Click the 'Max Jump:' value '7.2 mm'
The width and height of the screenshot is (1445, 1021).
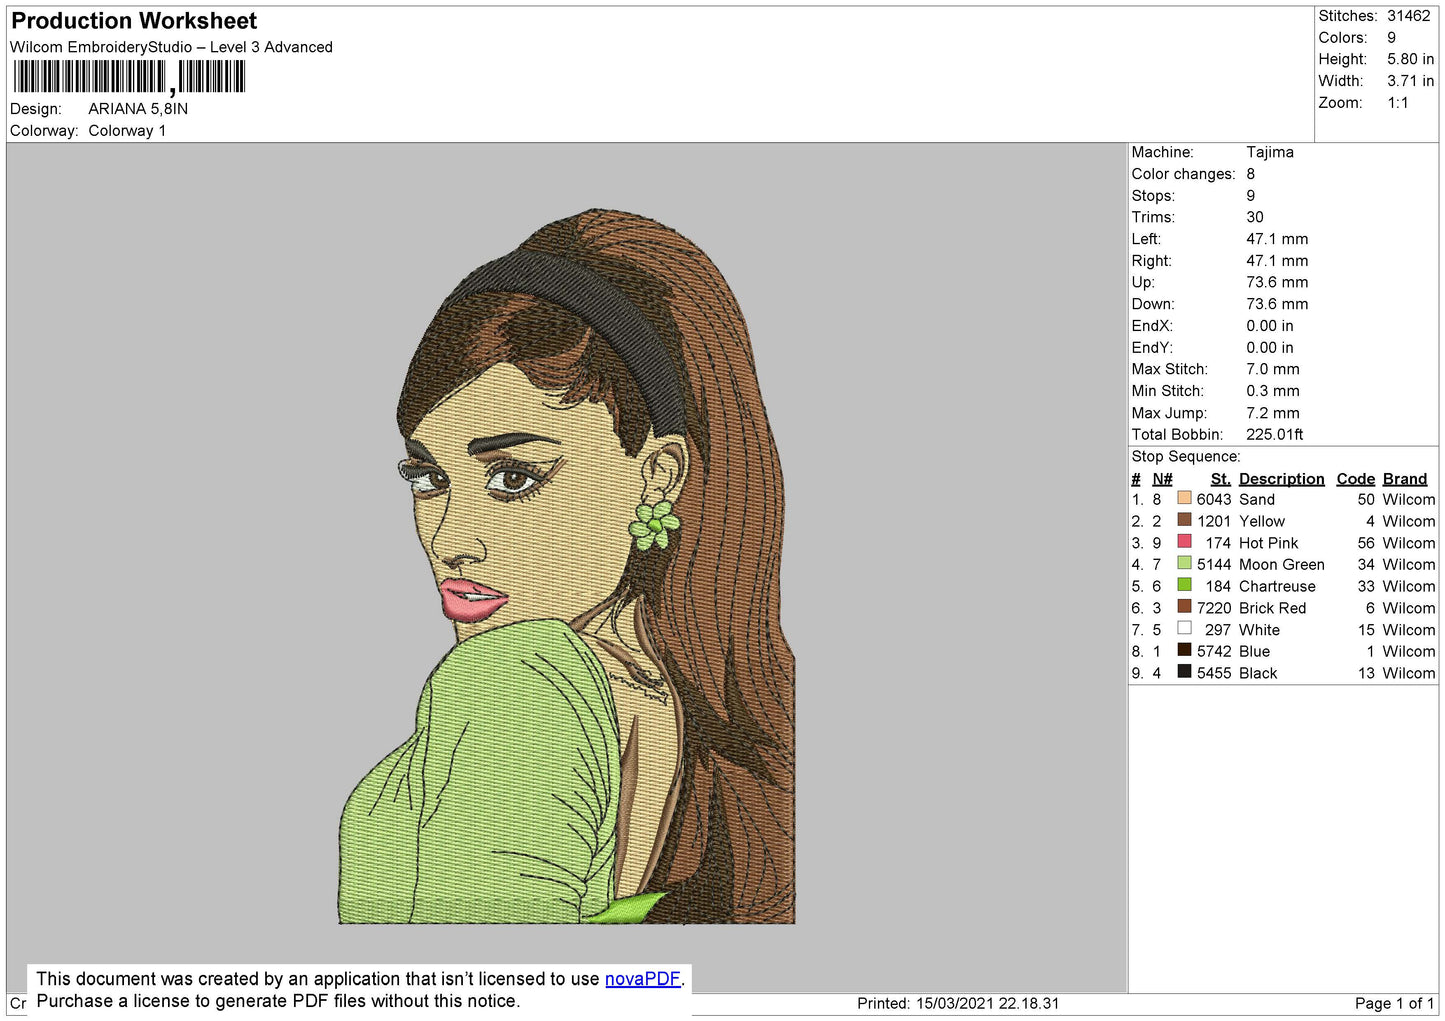click(1273, 413)
